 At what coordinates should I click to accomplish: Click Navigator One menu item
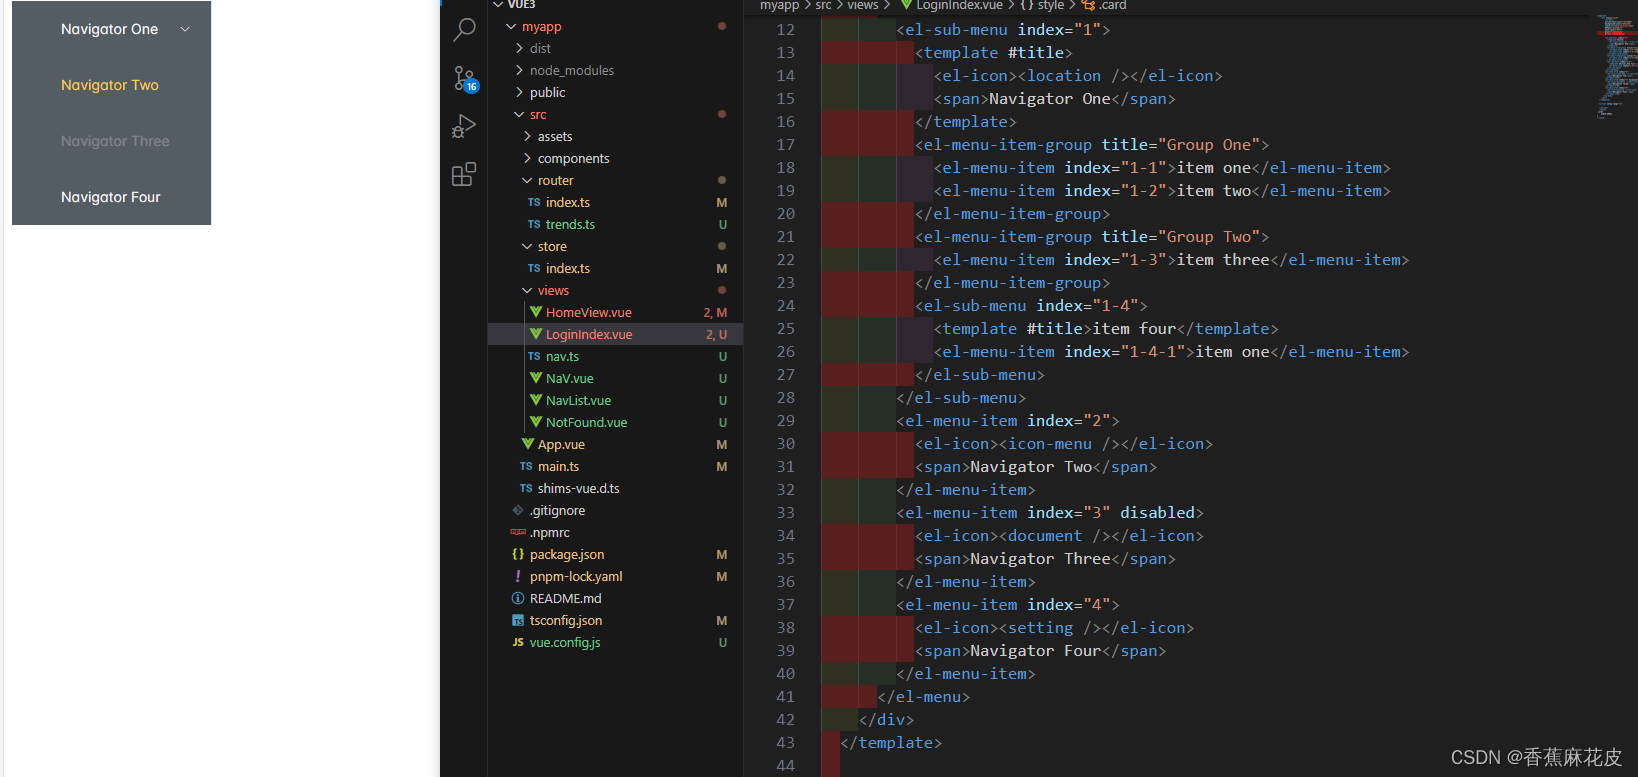[x=111, y=29]
